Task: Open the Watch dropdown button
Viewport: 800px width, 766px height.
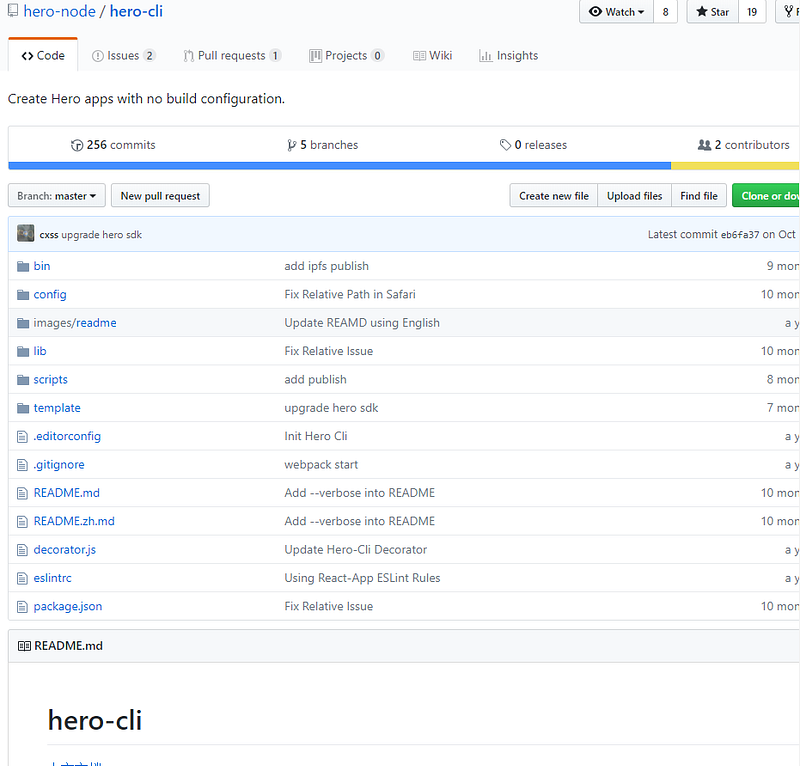Action: pyautogui.click(x=616, y=12)
